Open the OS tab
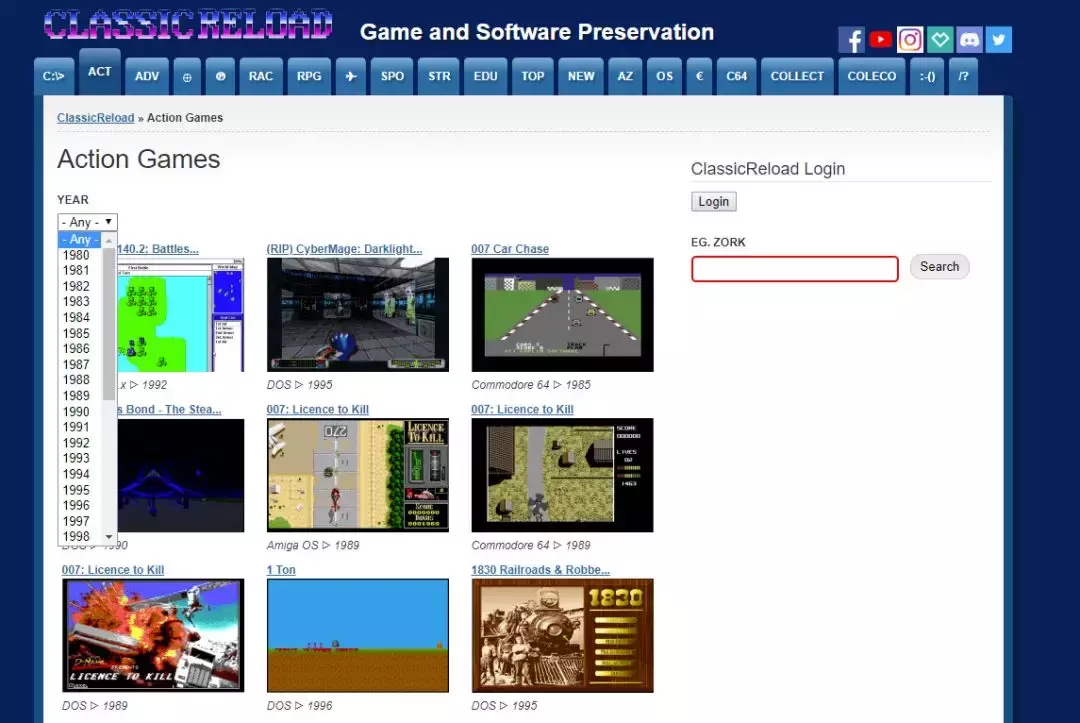This screenshot has width=1080, height=723. tap(664, 76)
